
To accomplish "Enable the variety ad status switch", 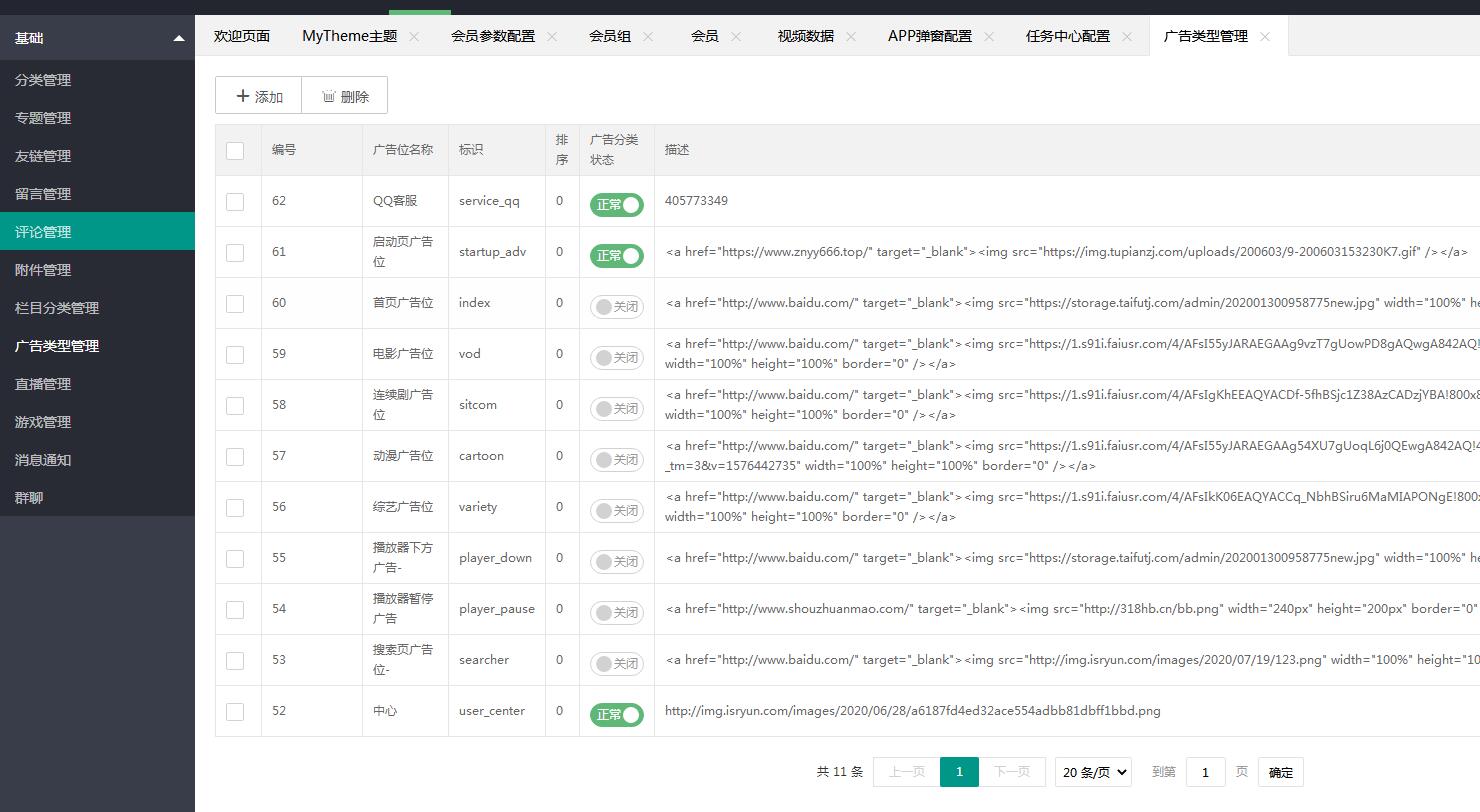I will click(616, 511).
